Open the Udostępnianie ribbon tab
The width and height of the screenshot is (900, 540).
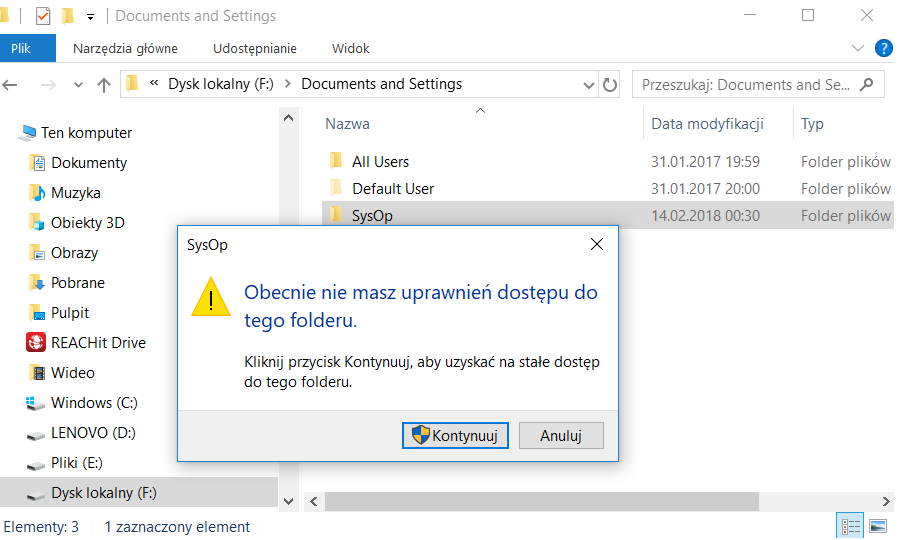tap(255, 49)
